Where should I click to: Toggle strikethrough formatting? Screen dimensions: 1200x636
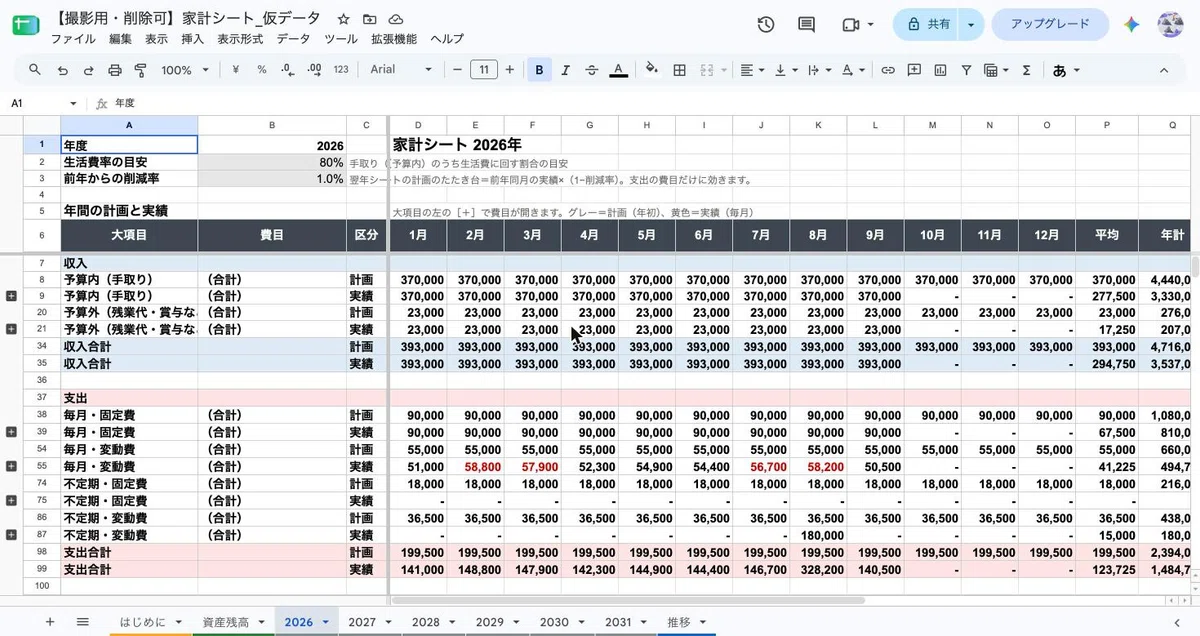pos(592,70)
